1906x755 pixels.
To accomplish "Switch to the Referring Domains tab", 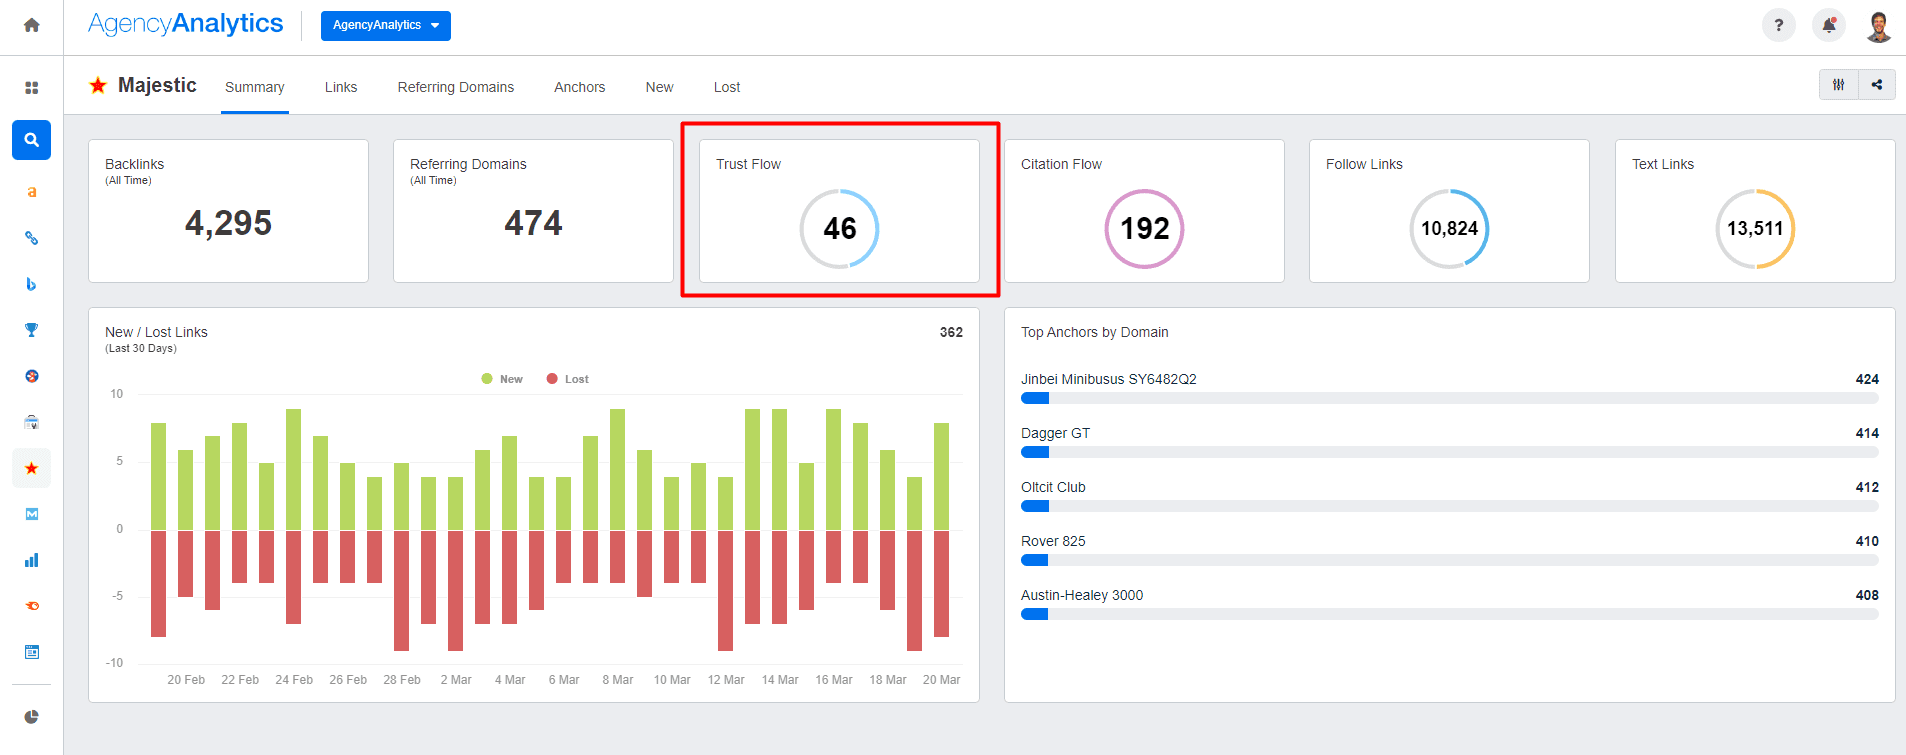I will point(455,87).
